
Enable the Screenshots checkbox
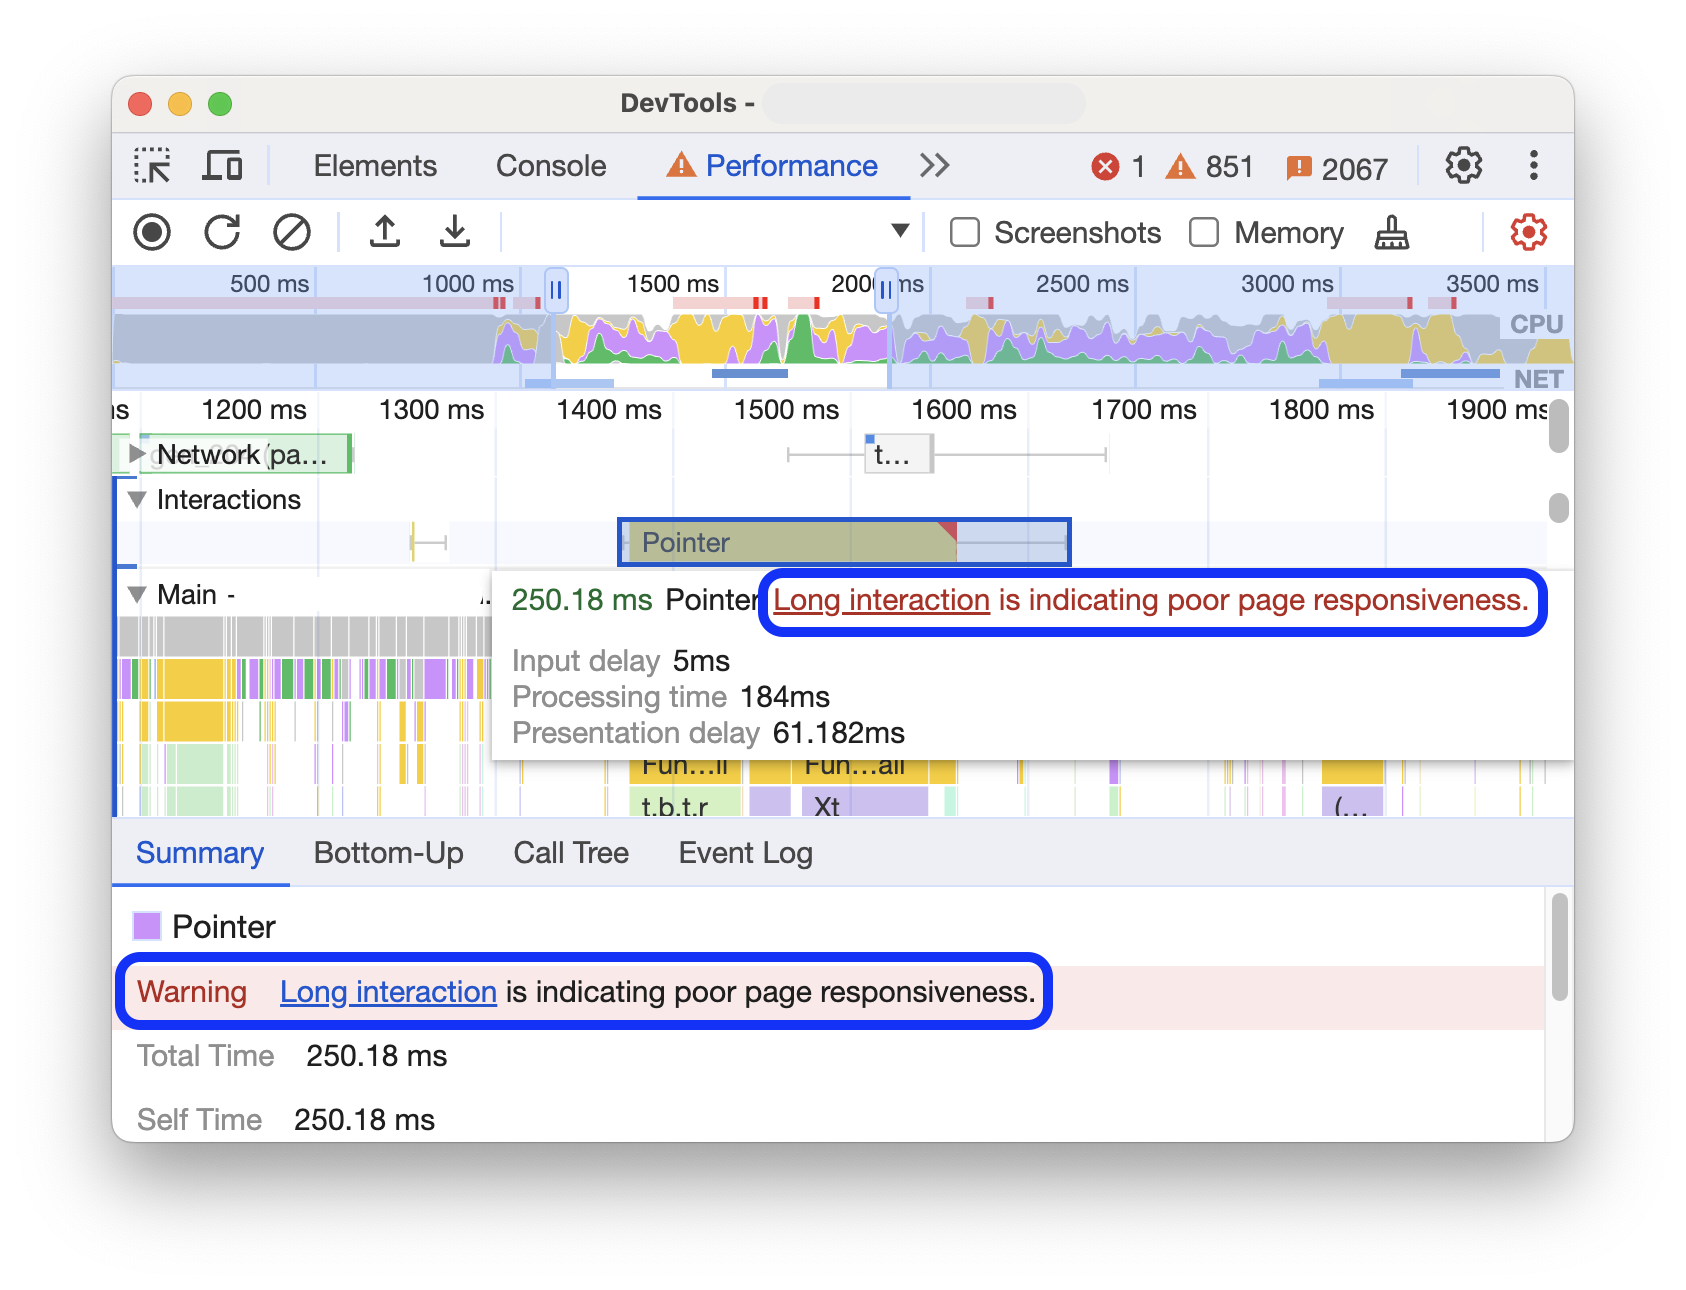click(965, 232)
